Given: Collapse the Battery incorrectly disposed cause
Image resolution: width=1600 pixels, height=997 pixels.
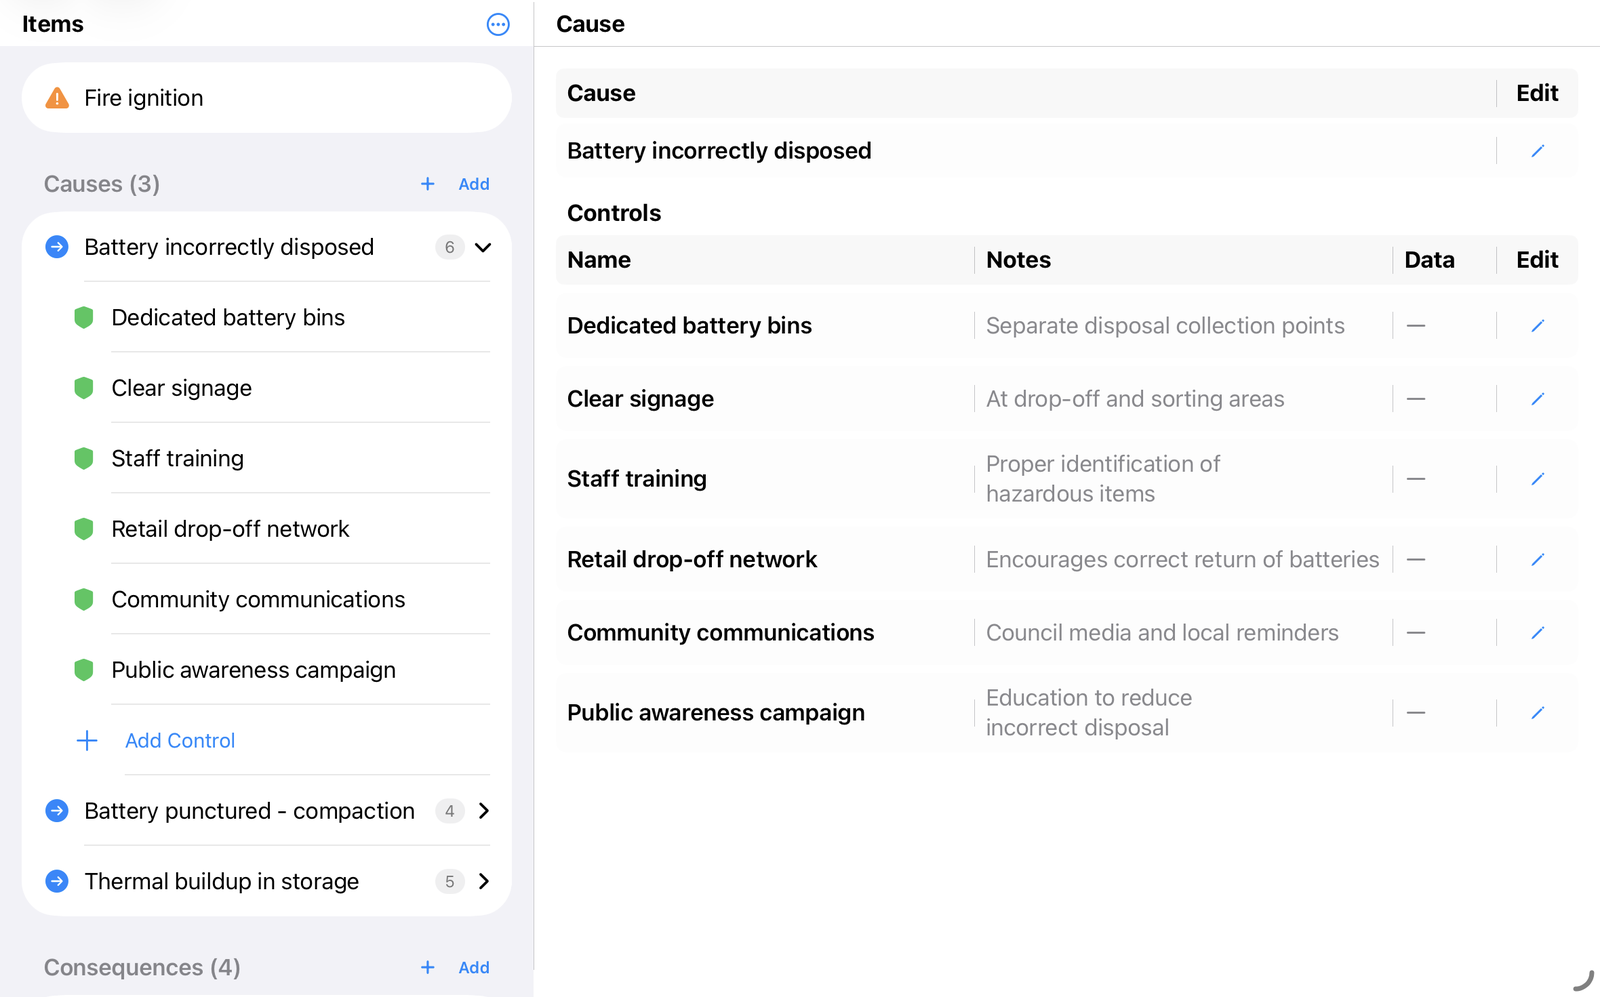Looking at the screenshot, I should (x=483, y=247).
